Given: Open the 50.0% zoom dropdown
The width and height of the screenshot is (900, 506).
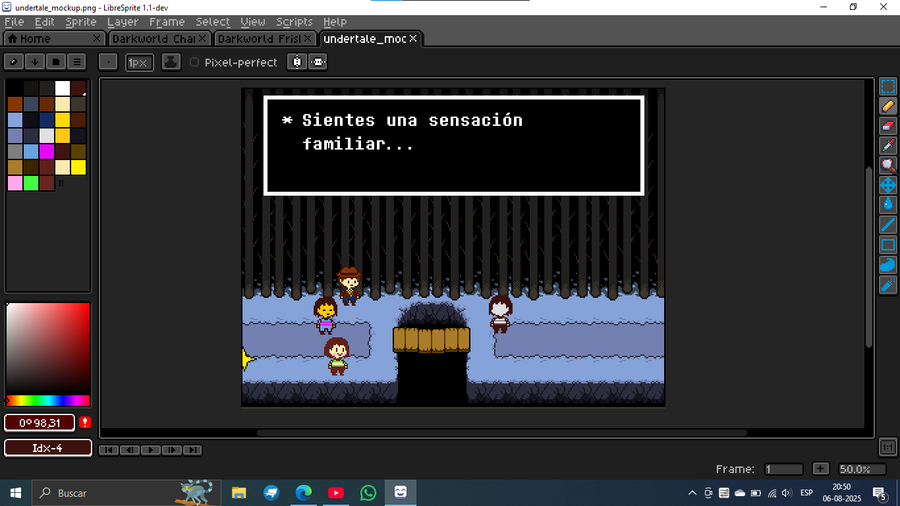Looking at the screenshot, I should (x=862, y=469).
